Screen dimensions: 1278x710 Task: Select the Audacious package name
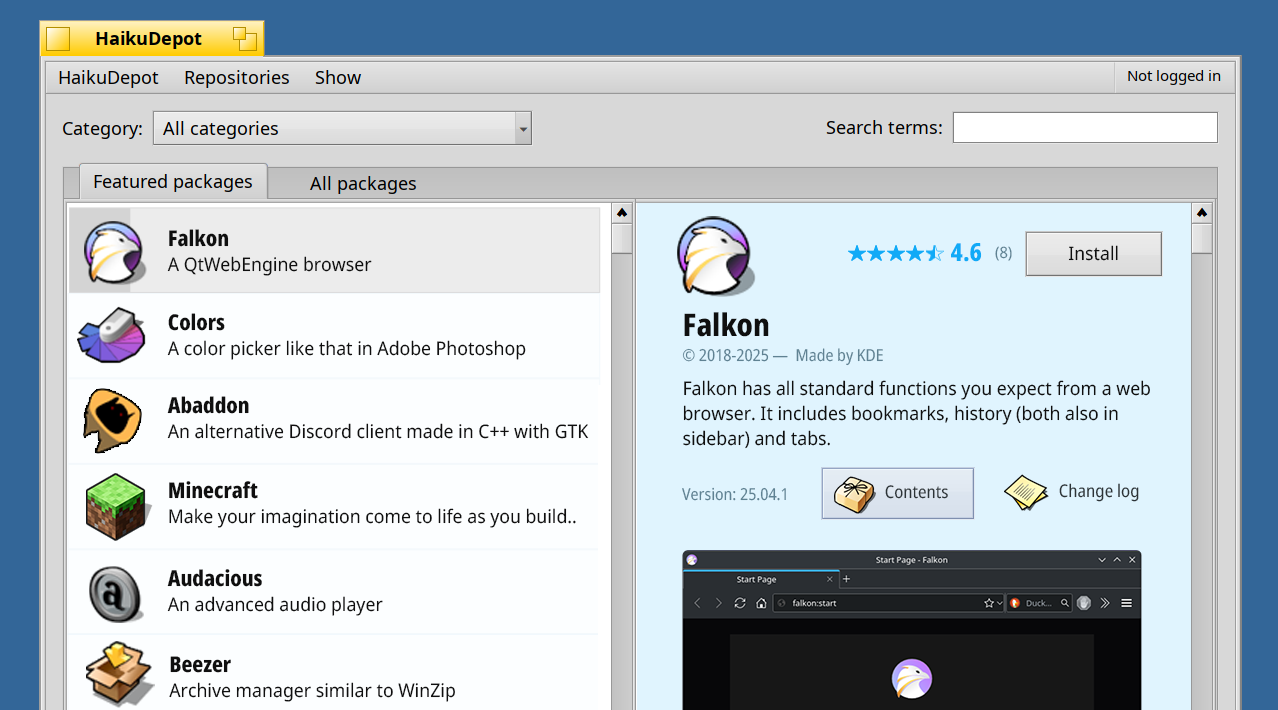[x=215, y=578]
